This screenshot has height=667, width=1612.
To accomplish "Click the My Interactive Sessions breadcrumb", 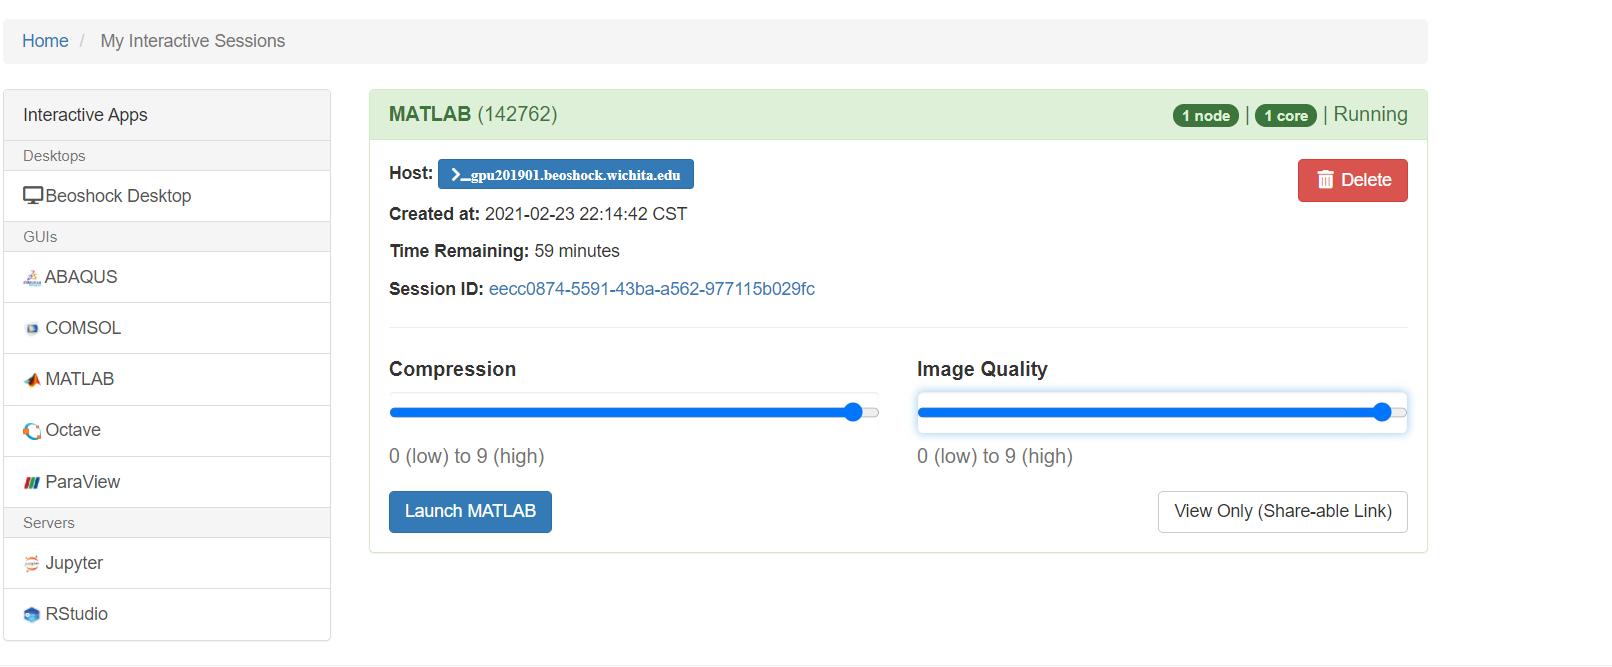I will pyautogui.click(x=193, y=41).
